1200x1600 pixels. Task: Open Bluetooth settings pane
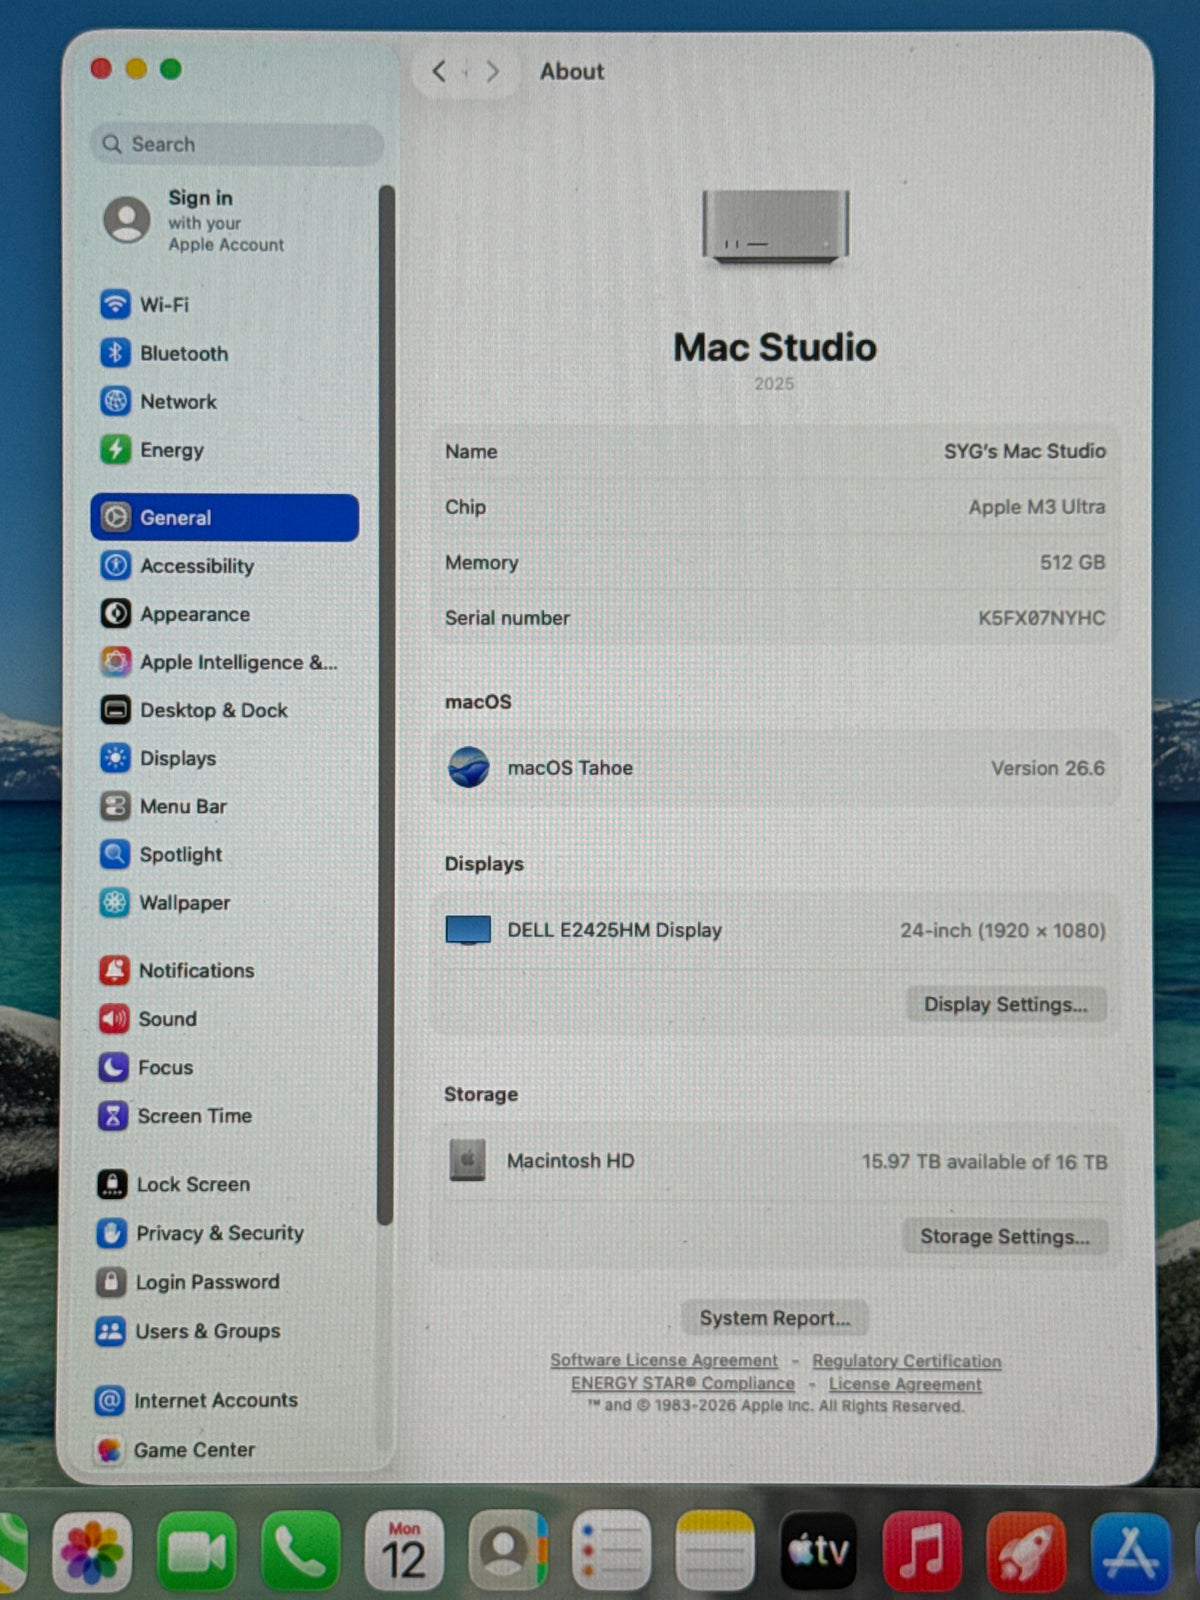click(165, 353)
